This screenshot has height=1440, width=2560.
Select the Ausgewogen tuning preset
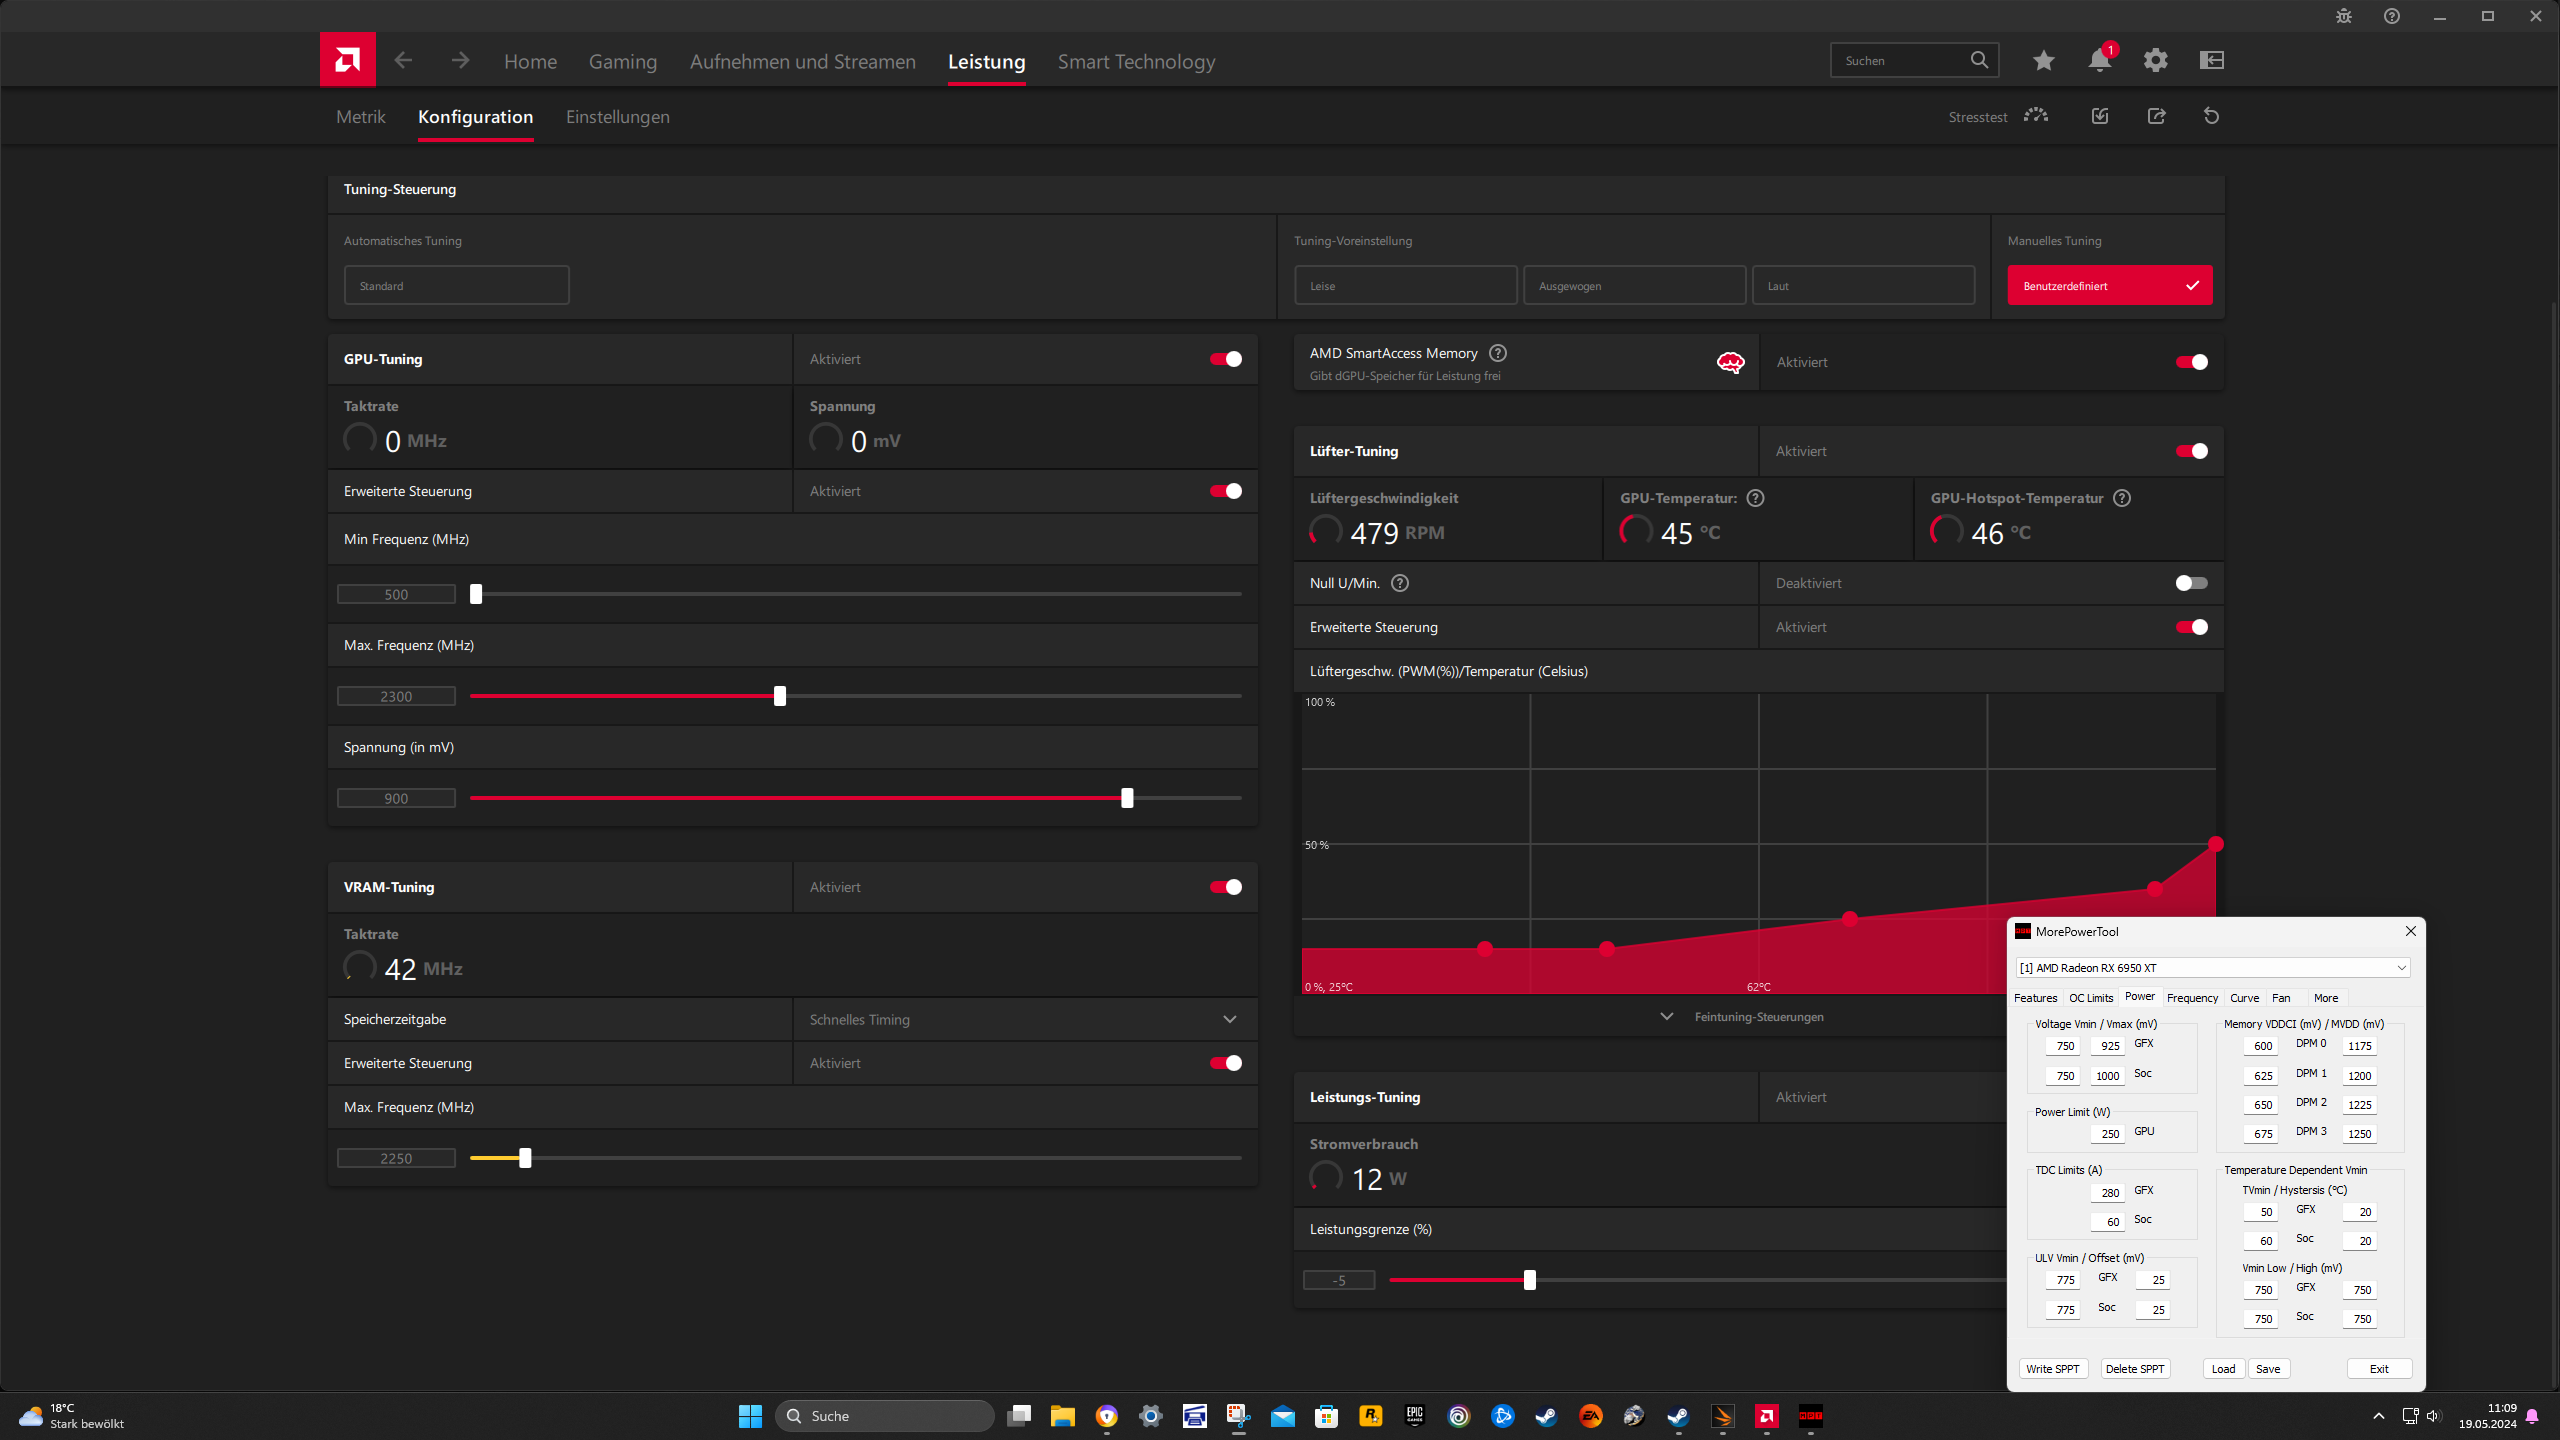[1634, 286]
